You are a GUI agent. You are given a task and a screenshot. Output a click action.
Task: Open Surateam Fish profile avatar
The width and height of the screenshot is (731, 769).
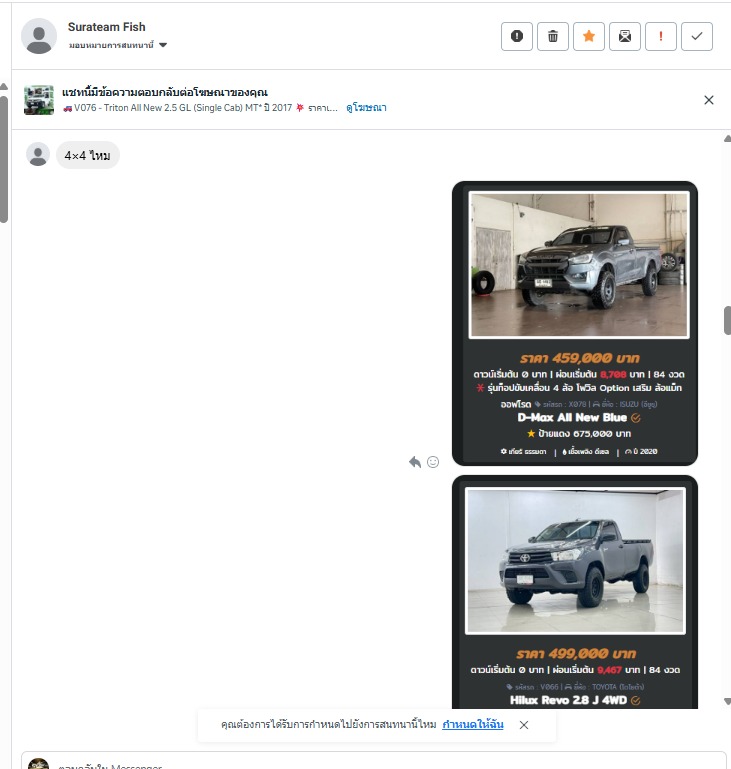point(39,36)
